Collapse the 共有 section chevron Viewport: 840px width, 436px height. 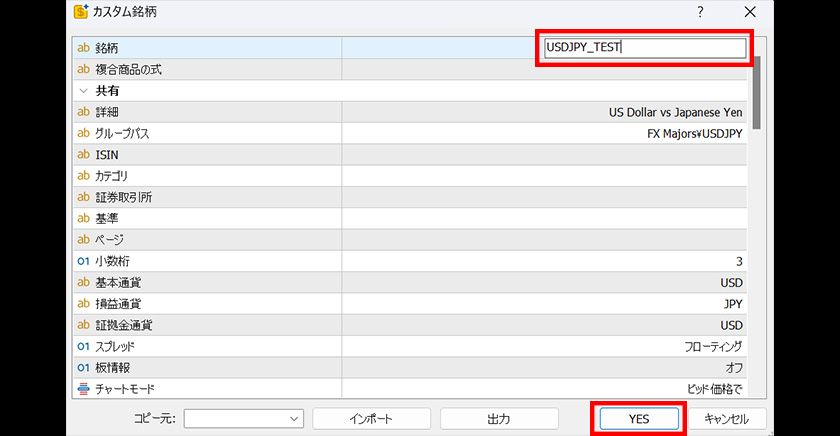pos(83,91)
